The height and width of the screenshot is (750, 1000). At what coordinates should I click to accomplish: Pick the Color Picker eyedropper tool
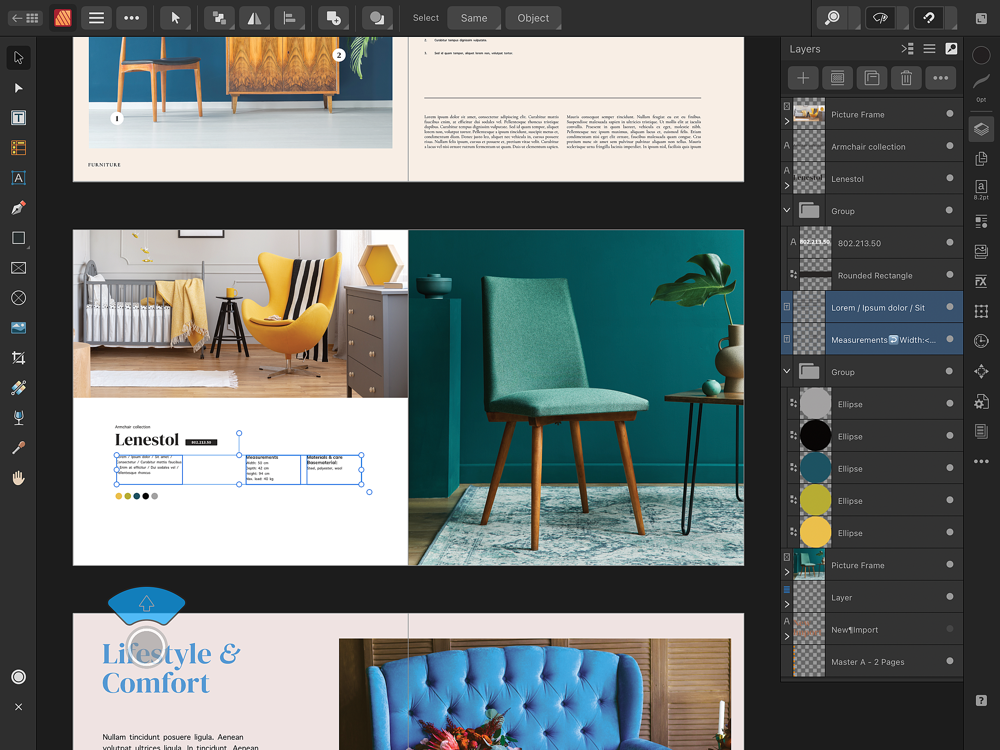pos(18,448)
